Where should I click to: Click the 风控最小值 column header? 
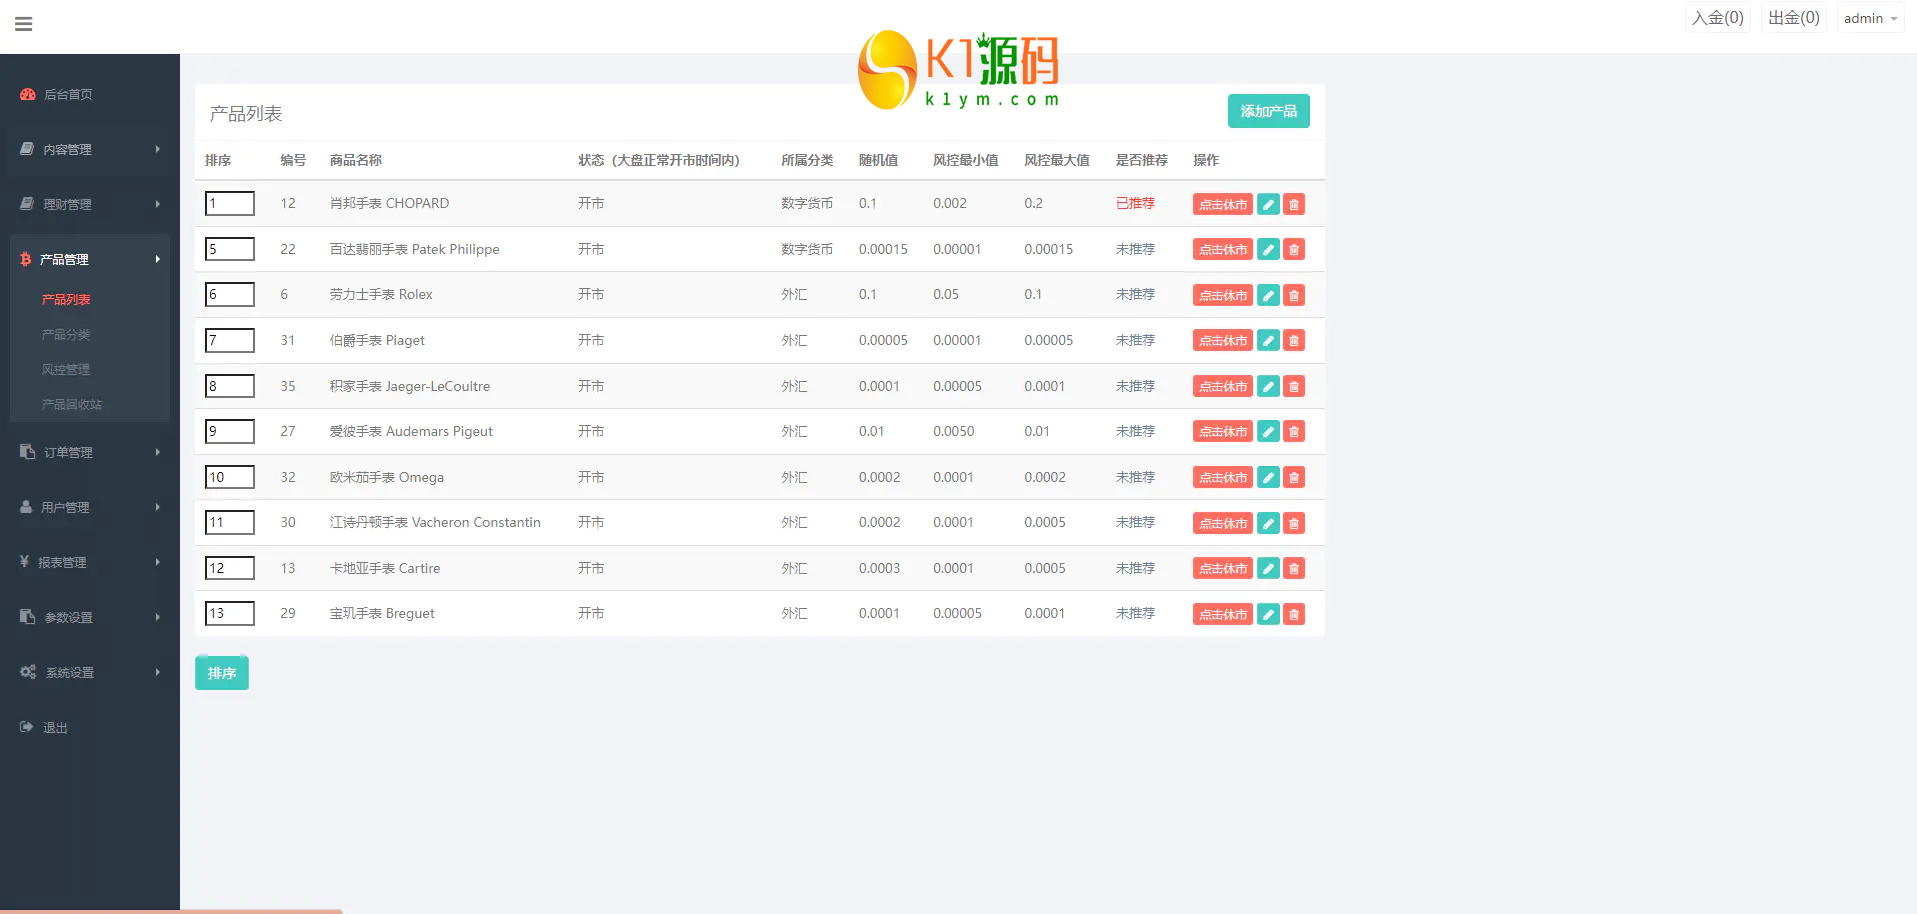point(965,160)
